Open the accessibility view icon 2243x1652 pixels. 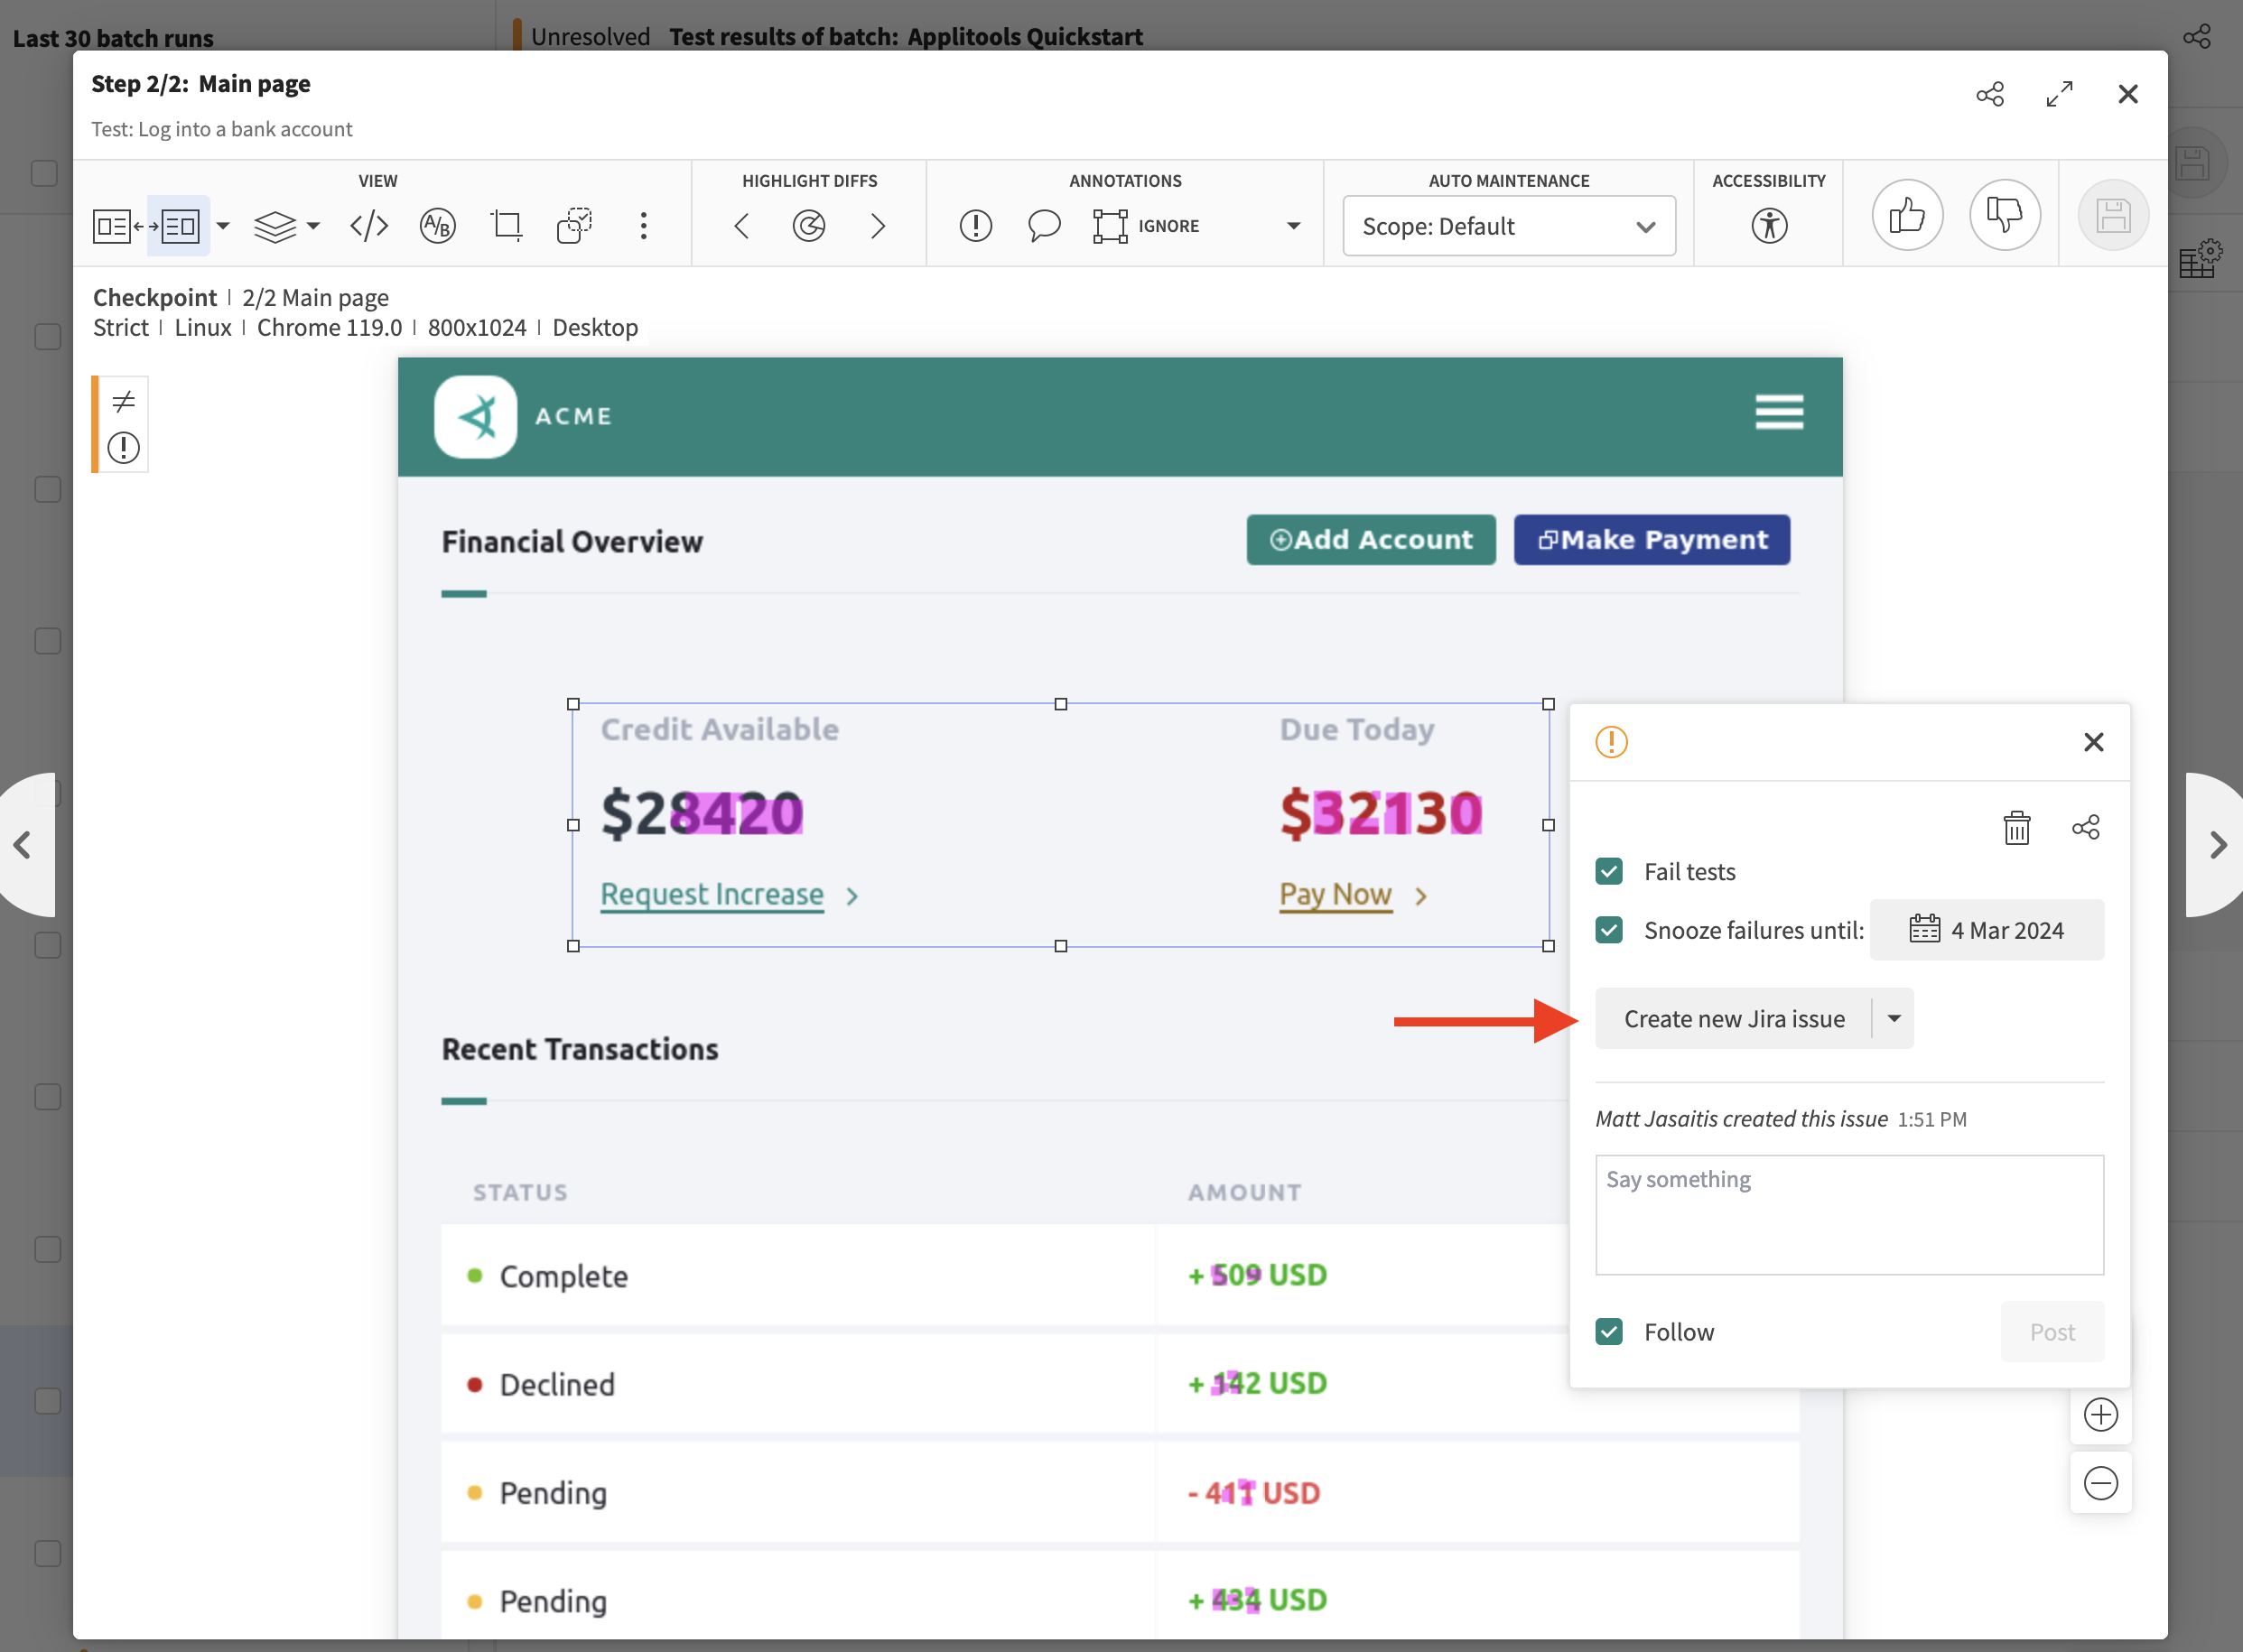tap(1768, 225)
